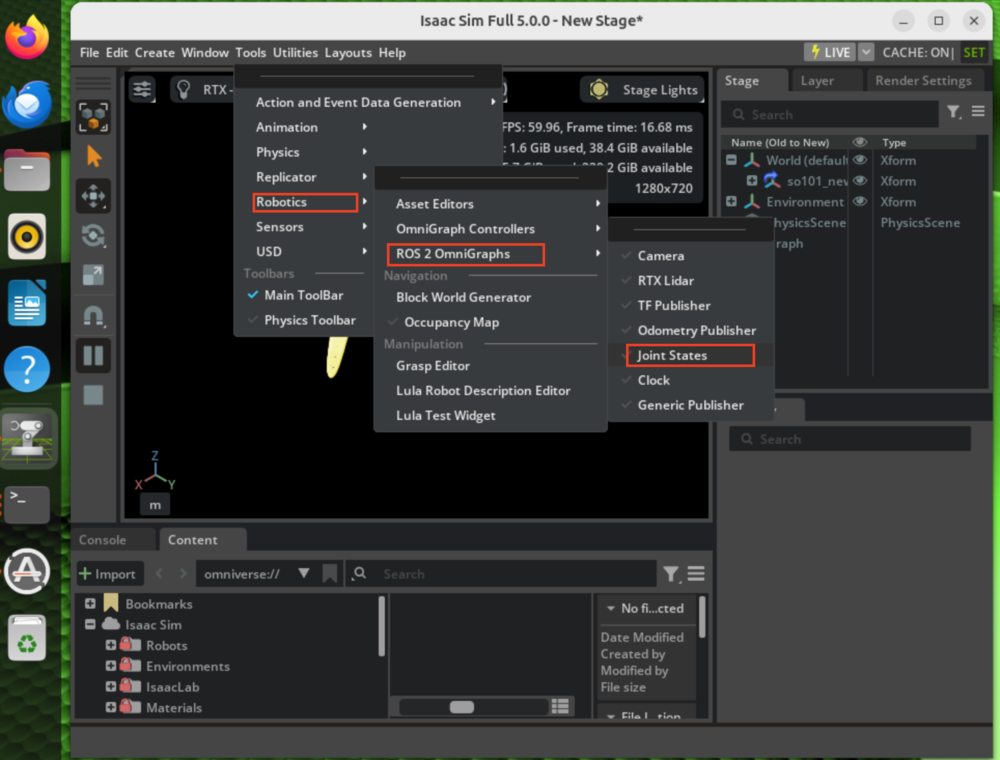Select the arrow selection tool in toolbar
Screen dimensions: 1000x760
click(94, 156)
